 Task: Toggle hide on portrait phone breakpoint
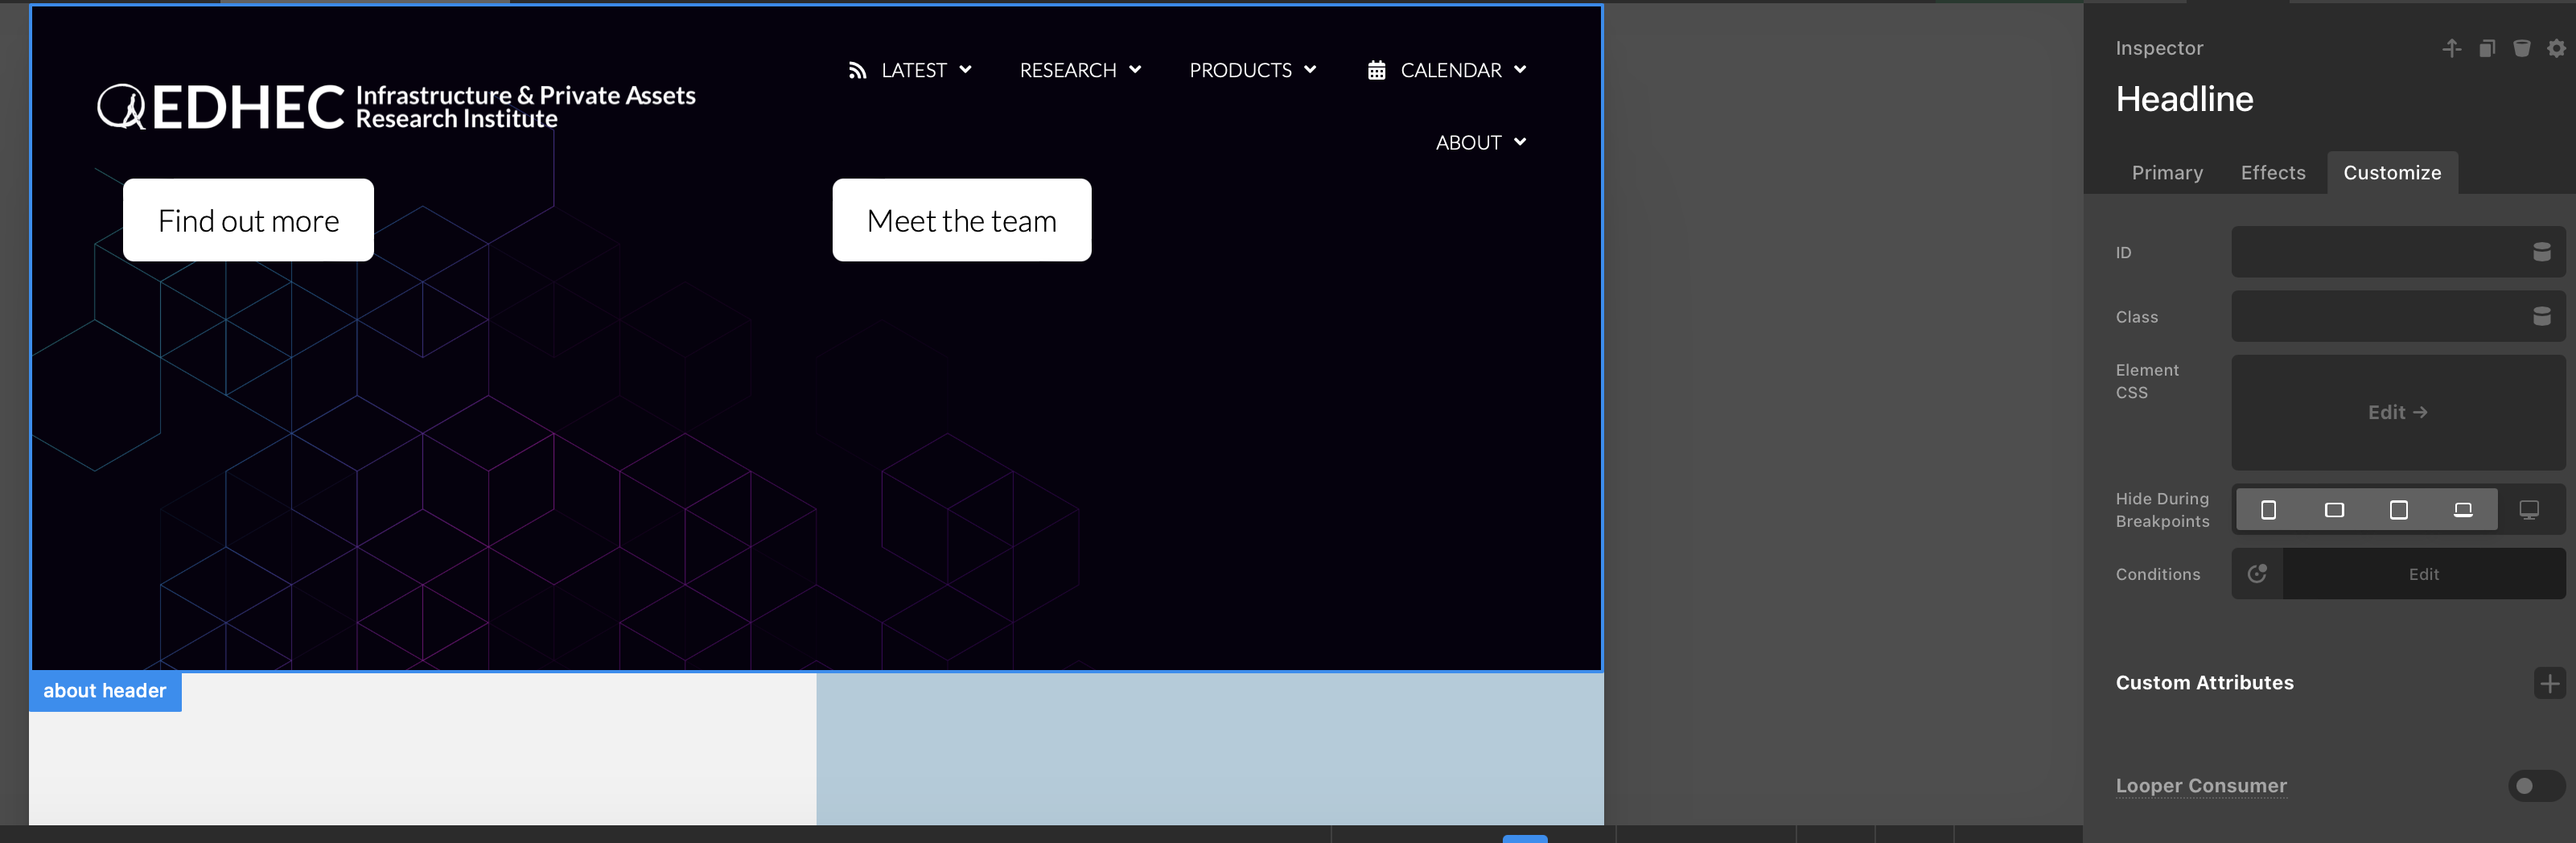coord(2268,510)
